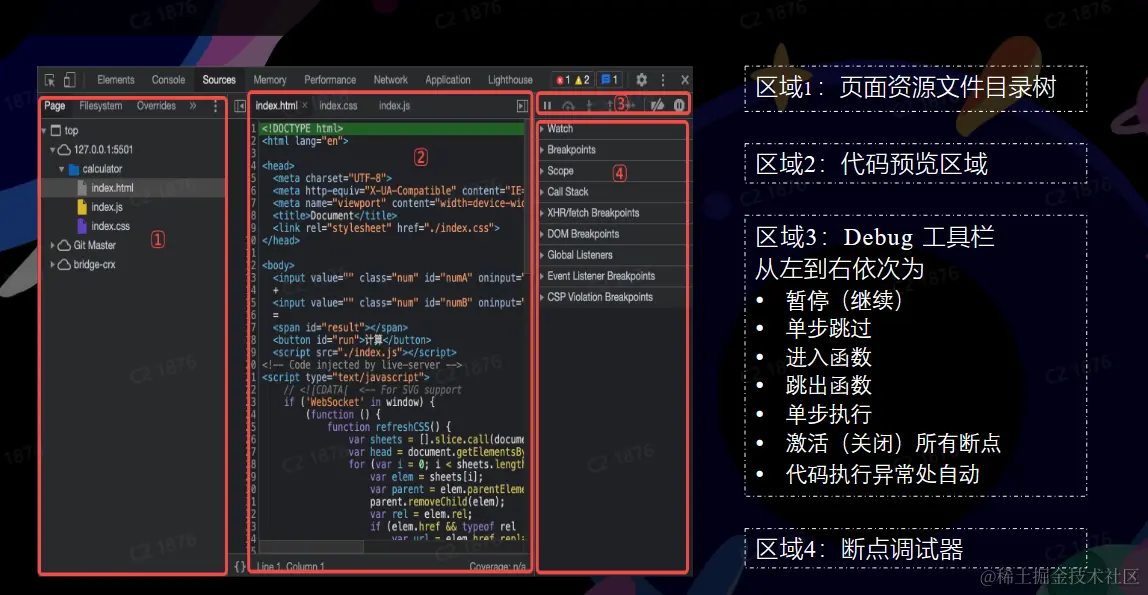Select the Sources panel tab
This screenshot has width=1148, height=595.
tap(219, 80)
